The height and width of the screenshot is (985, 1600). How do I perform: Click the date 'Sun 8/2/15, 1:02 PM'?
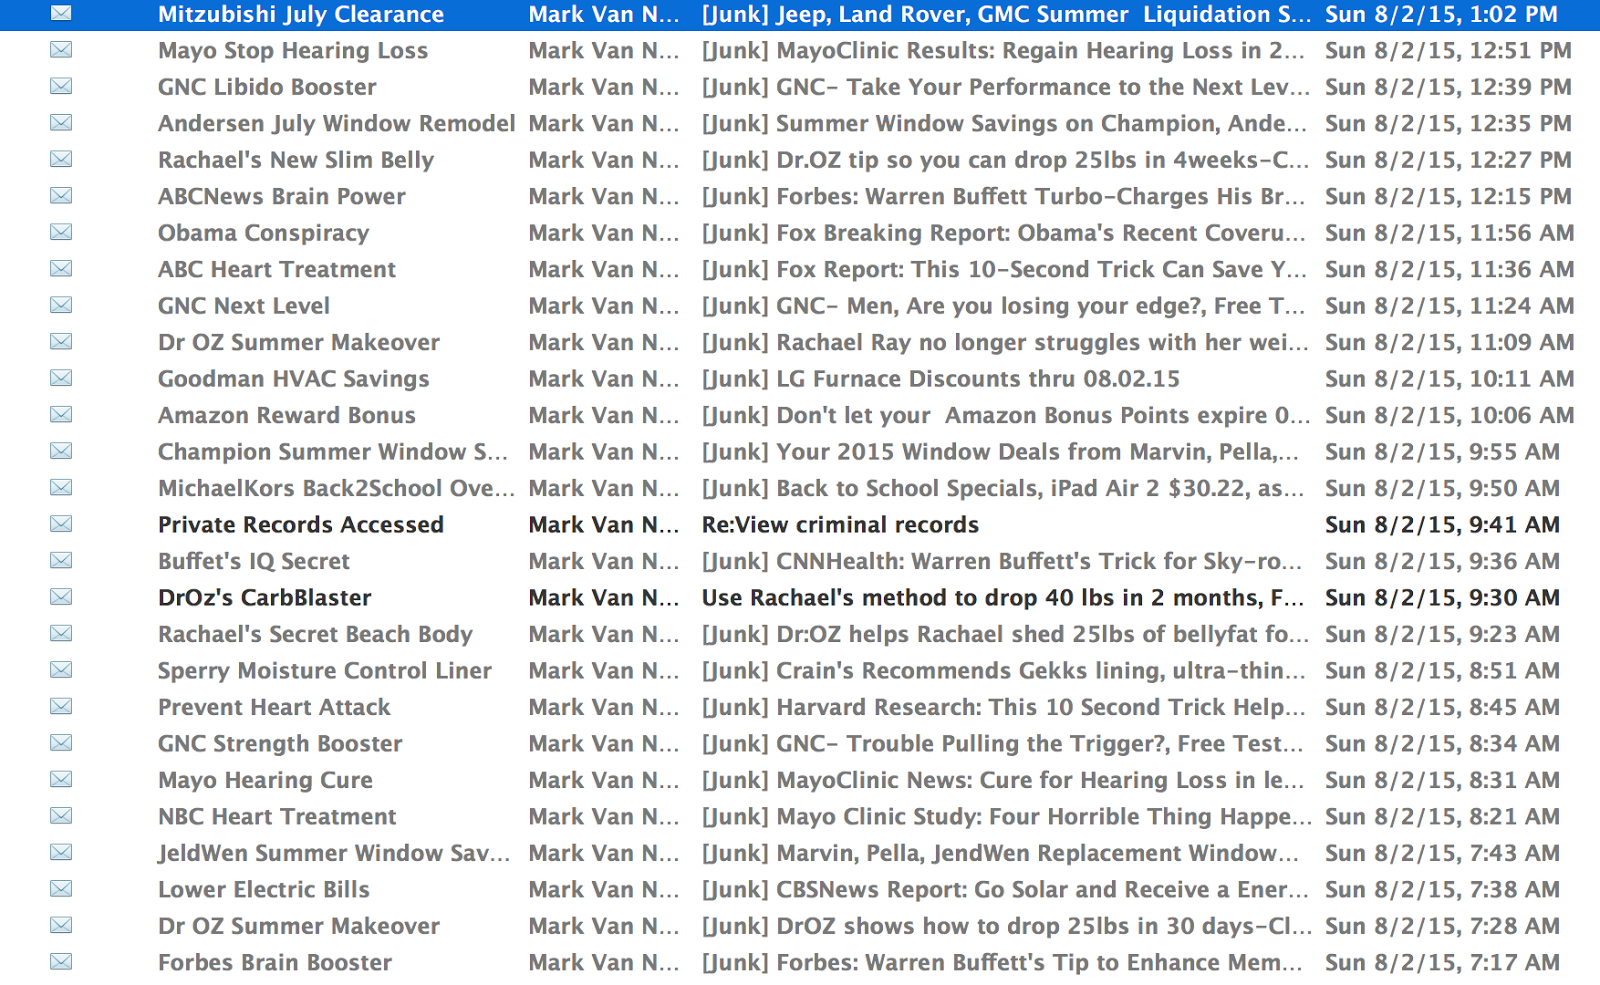[1442, 15]
